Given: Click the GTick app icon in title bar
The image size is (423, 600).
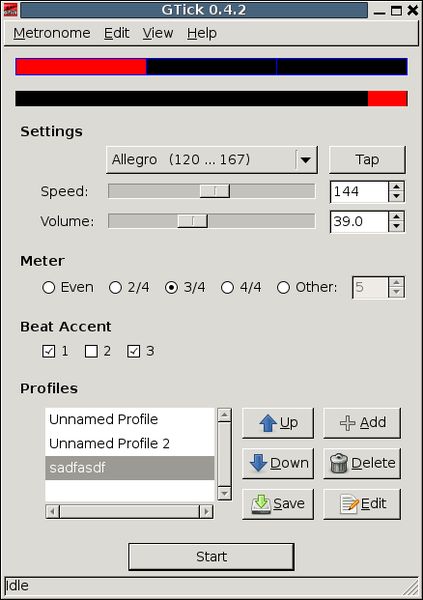Looking at the screenshot, I should point(10,10).
